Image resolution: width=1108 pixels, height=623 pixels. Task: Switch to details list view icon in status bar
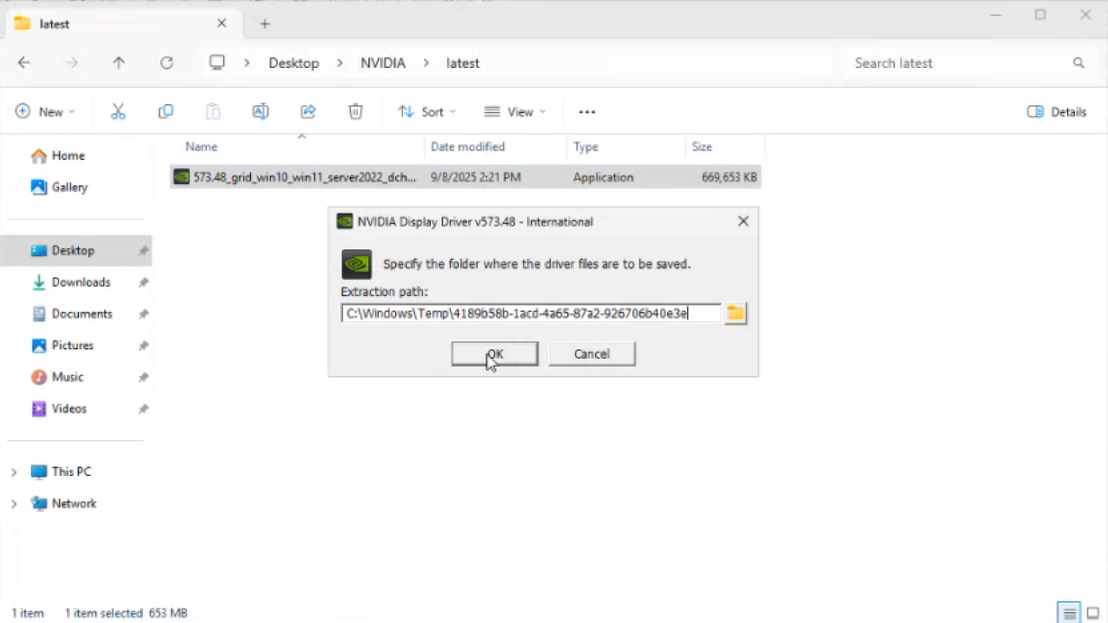(x=1069, y=612)
